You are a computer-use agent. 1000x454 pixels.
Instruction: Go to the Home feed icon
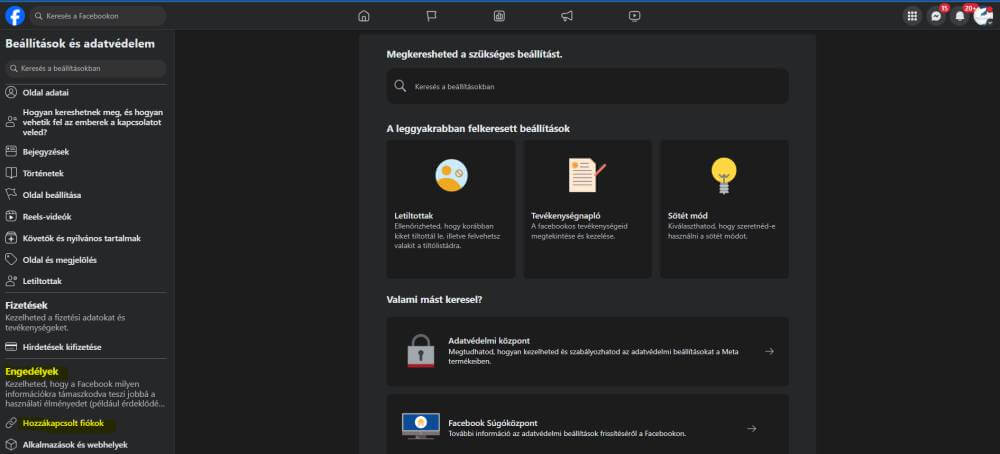[x=364, y=17]
